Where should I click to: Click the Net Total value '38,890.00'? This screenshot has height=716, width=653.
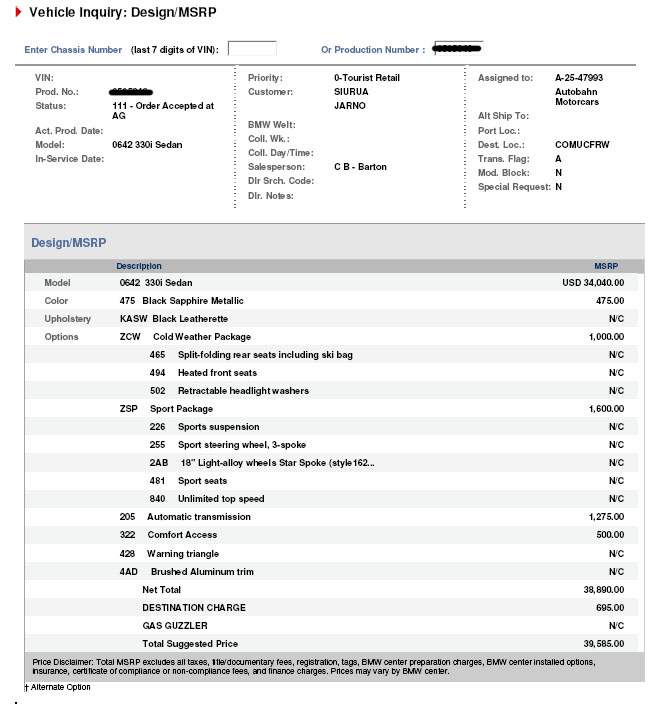coord(603,590)
